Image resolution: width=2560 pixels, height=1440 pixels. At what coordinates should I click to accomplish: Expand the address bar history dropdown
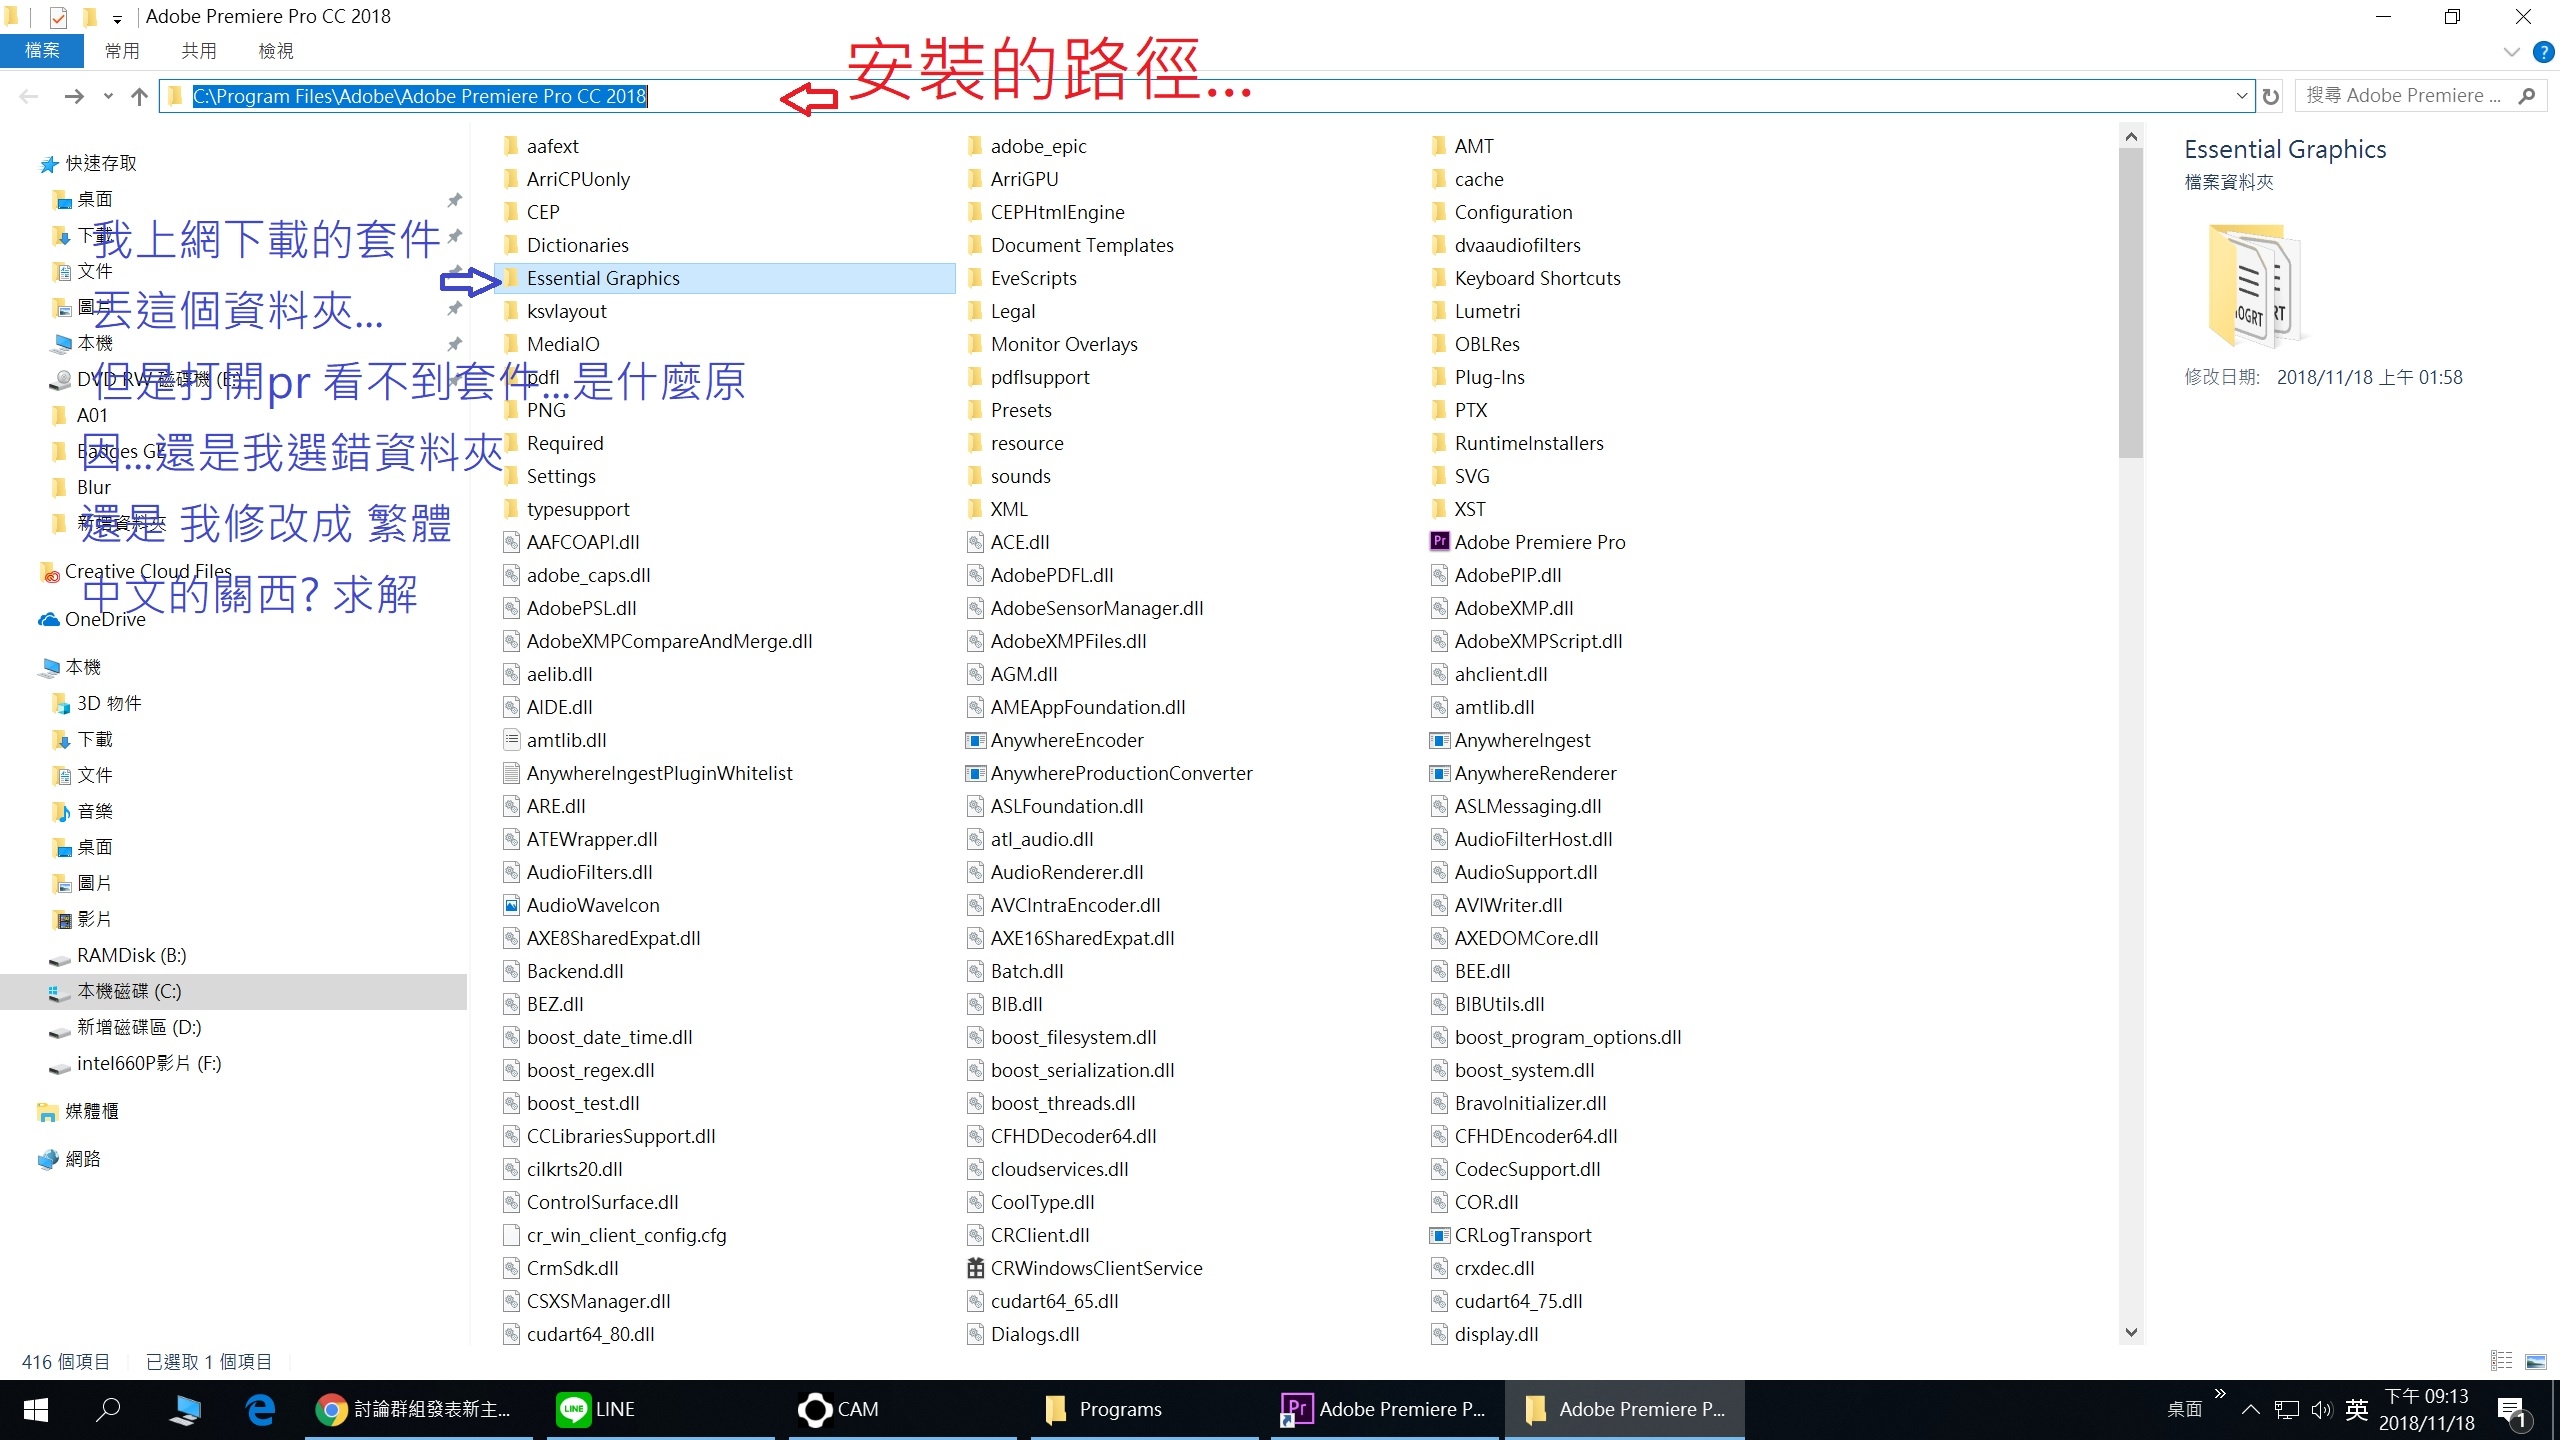2241,96
